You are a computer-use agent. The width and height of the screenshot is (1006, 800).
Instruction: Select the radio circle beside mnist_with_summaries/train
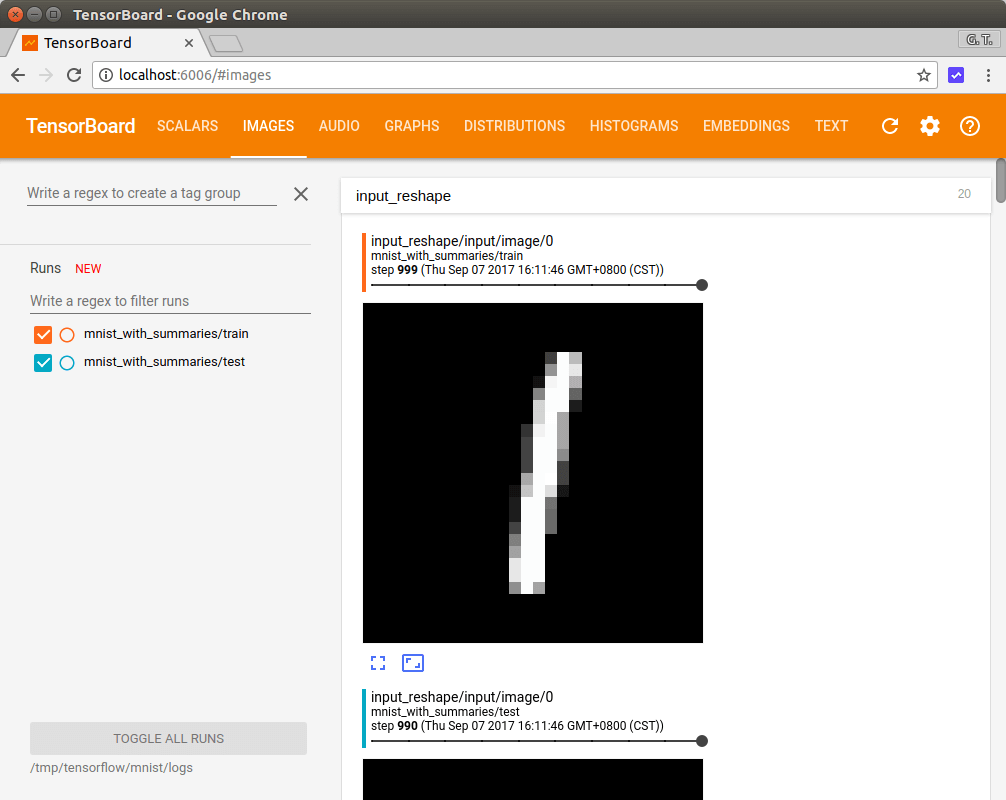66,334
